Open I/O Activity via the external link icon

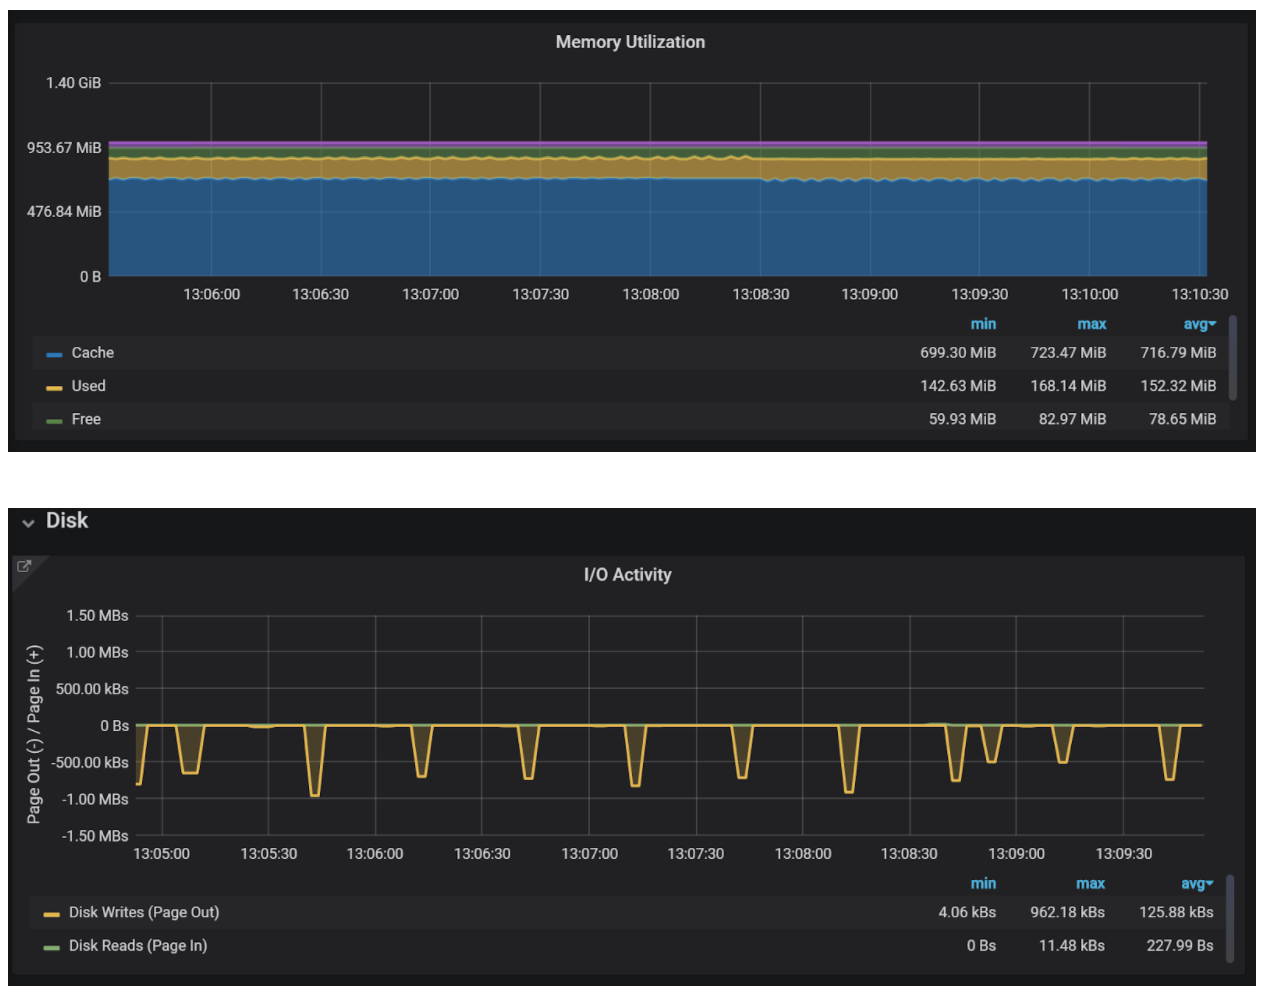23,566
